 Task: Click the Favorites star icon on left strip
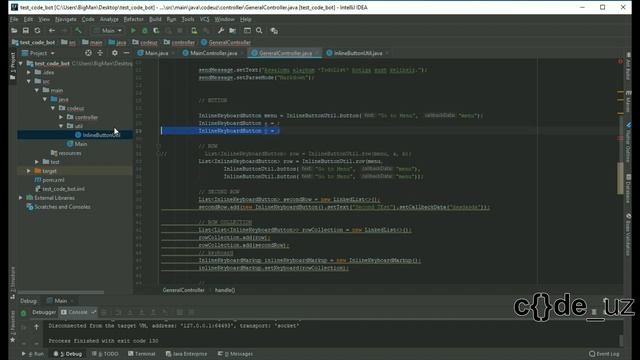point(13,340)
